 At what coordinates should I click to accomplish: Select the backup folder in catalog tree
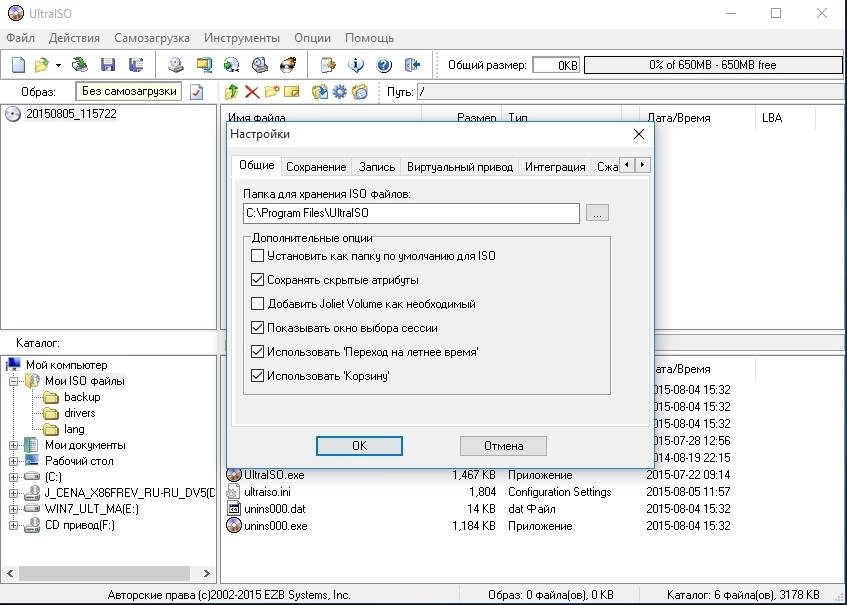(82, 398)
